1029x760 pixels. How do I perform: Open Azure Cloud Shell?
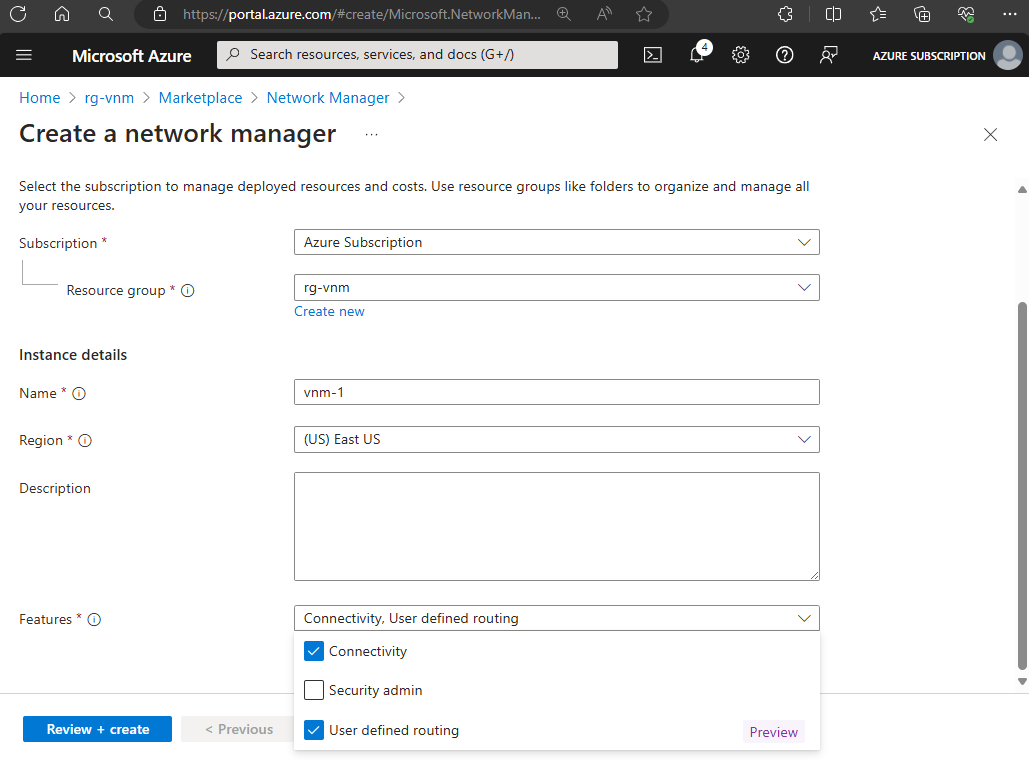pyautogui.click(x=653, y=55)
